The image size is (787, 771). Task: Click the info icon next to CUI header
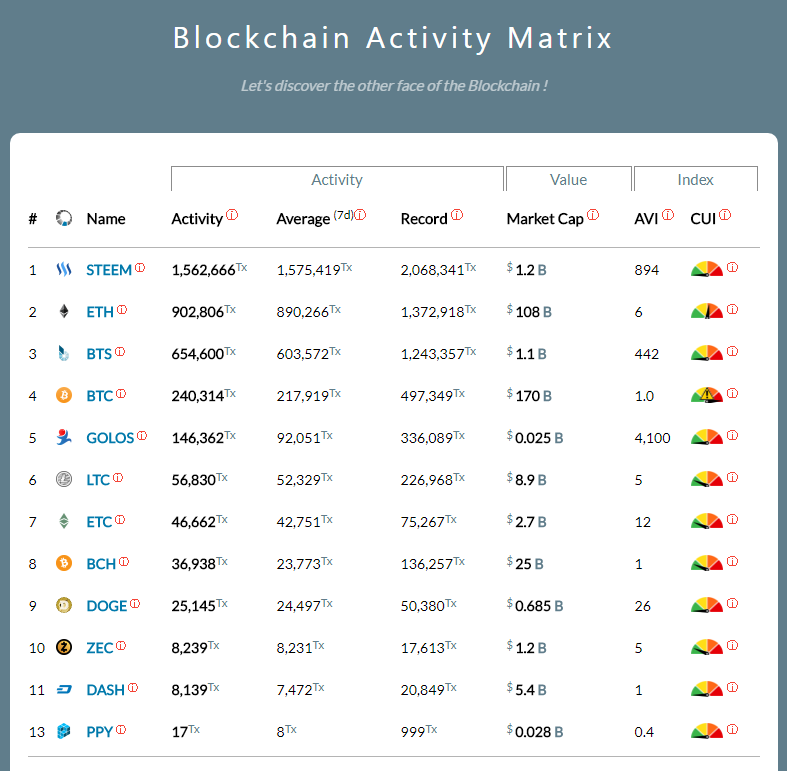tap(725, 215)
